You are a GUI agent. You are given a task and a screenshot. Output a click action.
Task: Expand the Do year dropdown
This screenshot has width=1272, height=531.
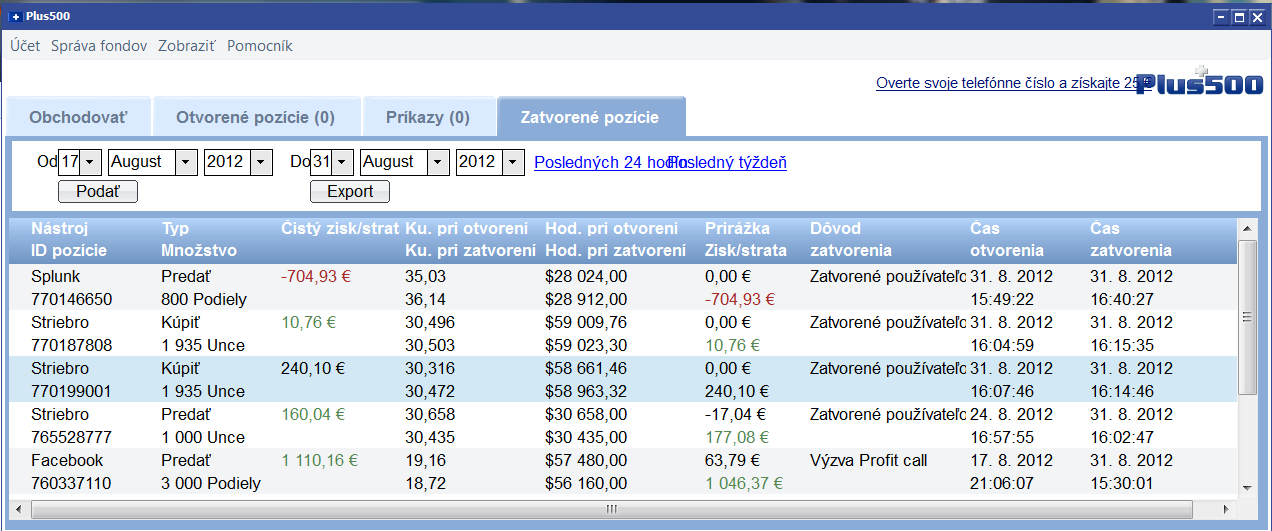513,162
